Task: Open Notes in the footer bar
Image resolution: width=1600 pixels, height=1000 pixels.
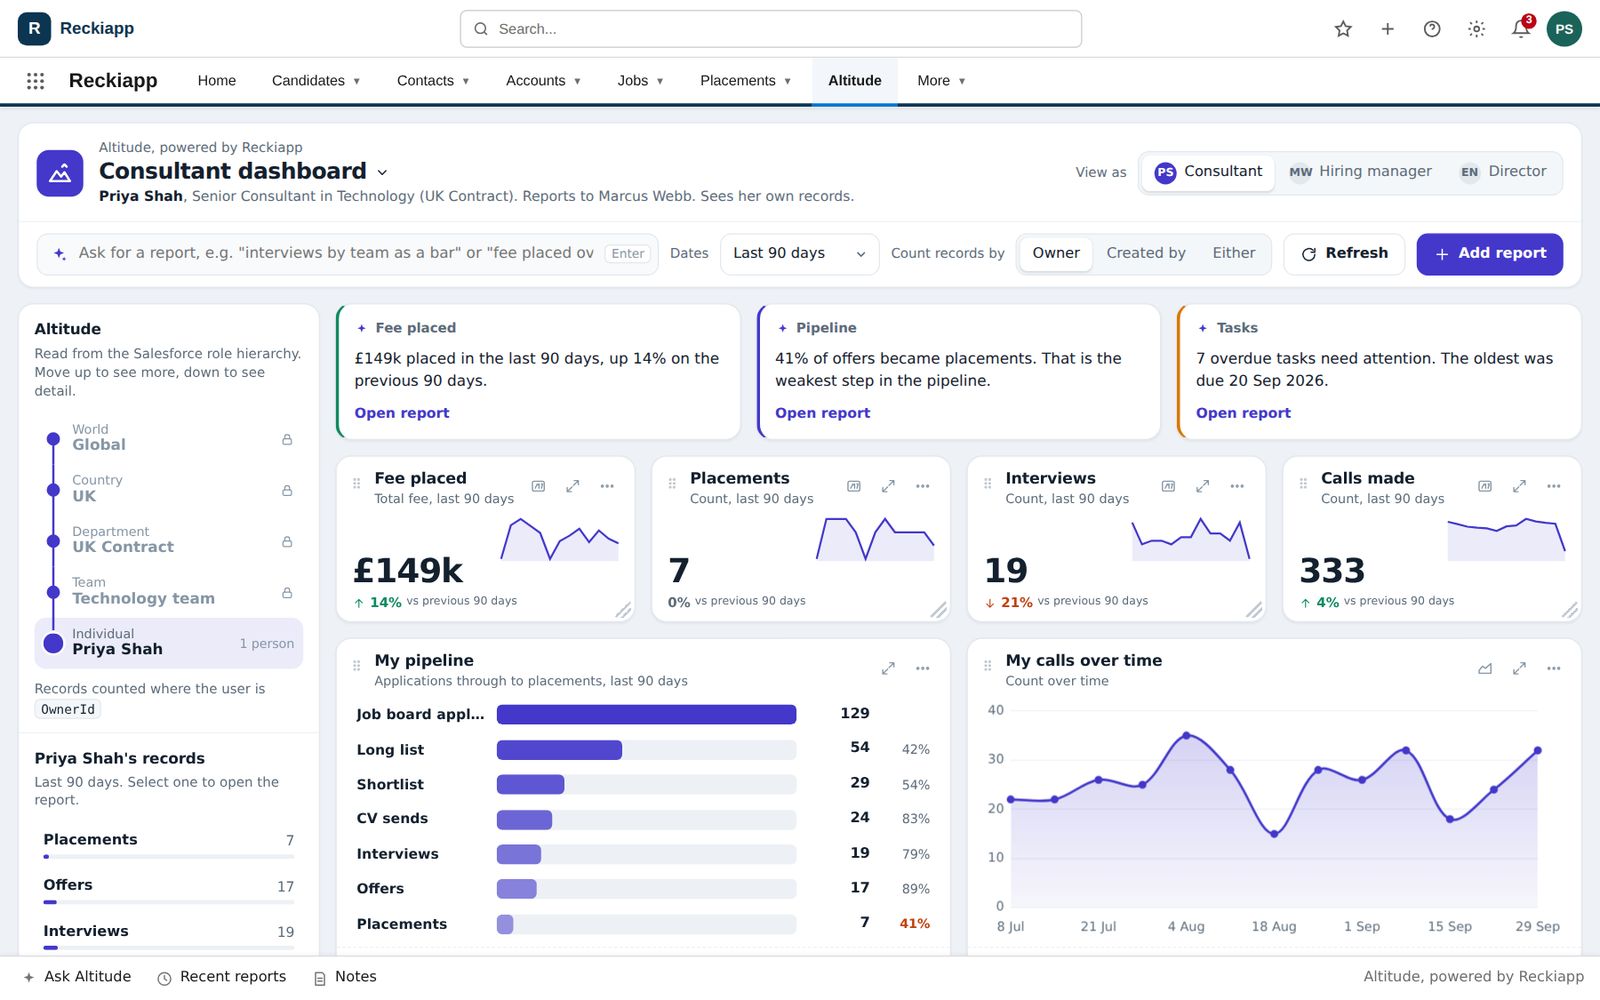Action: [345, 977]
